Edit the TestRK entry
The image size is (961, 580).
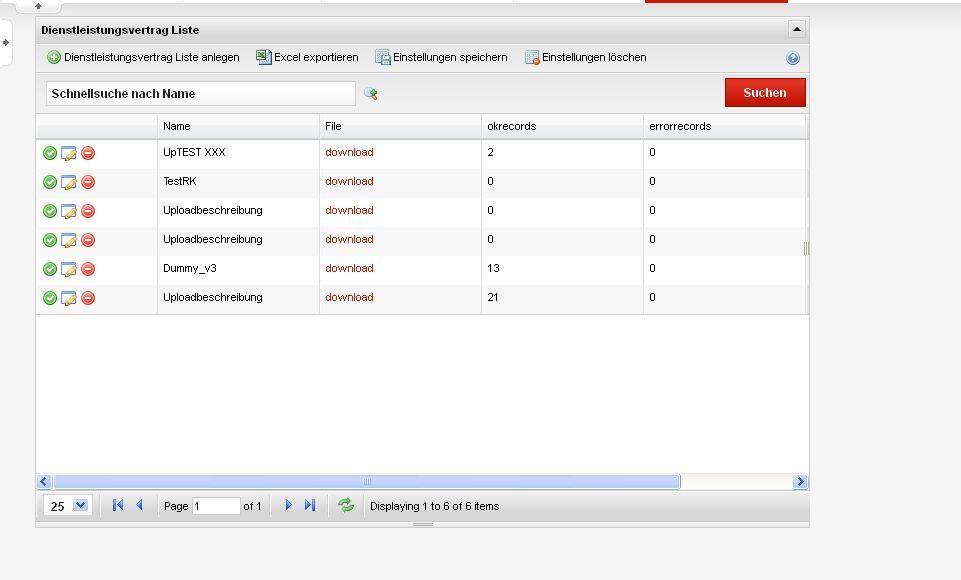[69, 182]
